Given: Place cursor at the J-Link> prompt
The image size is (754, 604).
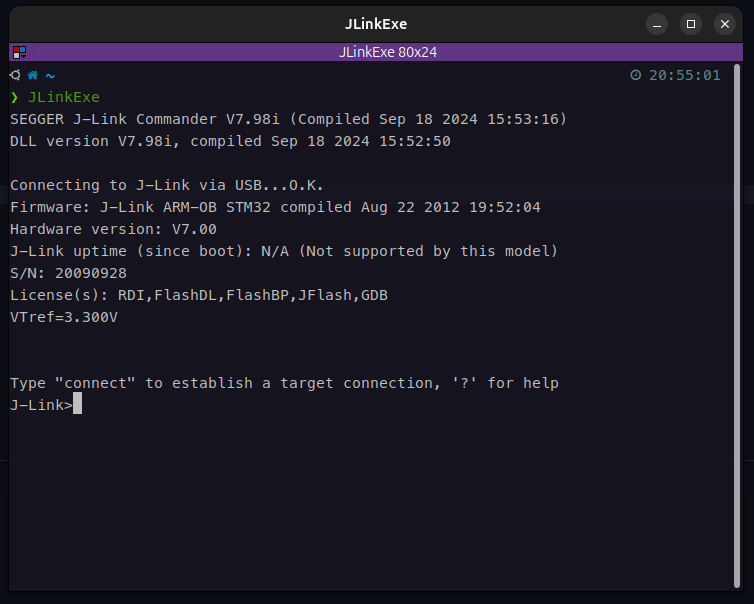Looking at the screenshot, I should coord(77,405).
